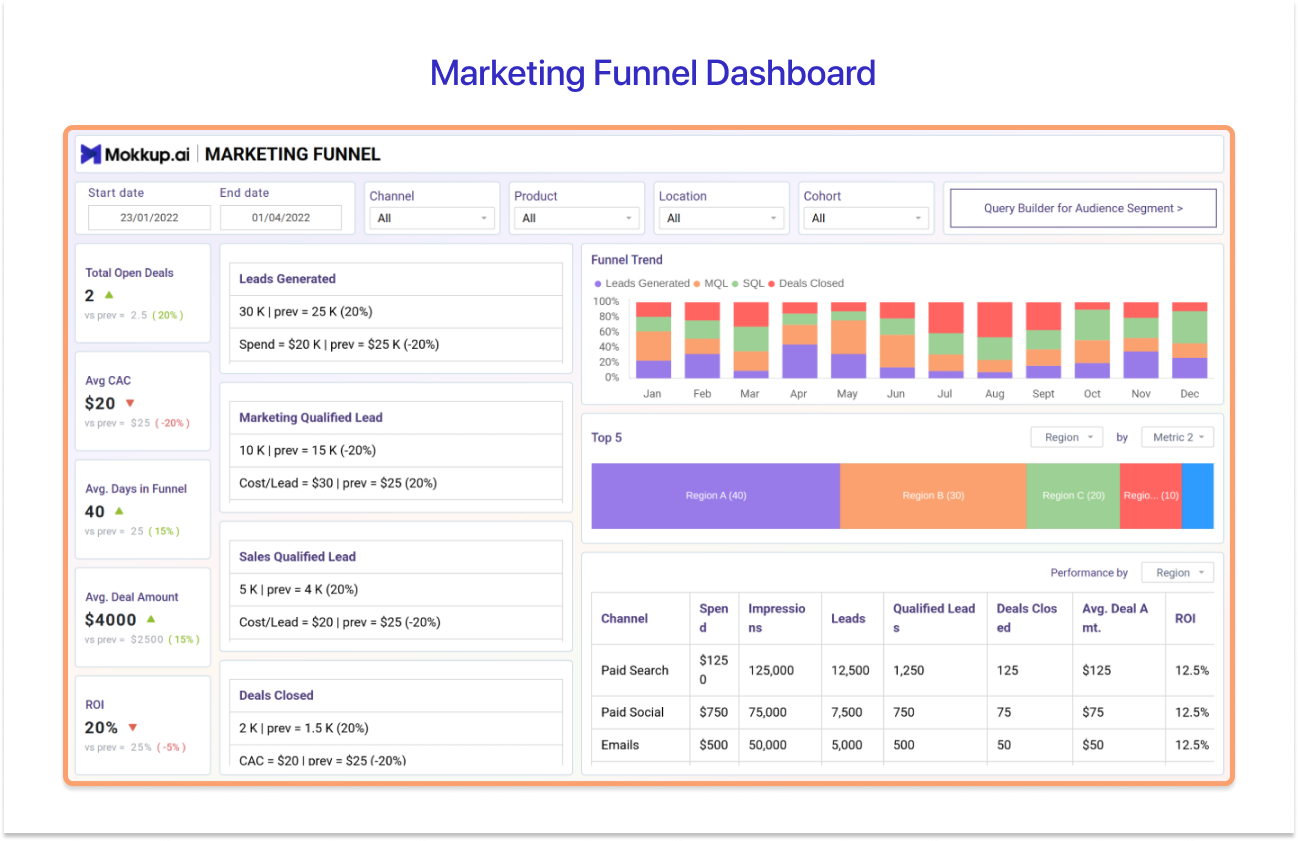Click the Jan stacked bar in Funnel Trend
Image resolution: width=1298 pixels, height=841 pixels.
point(653,340)
